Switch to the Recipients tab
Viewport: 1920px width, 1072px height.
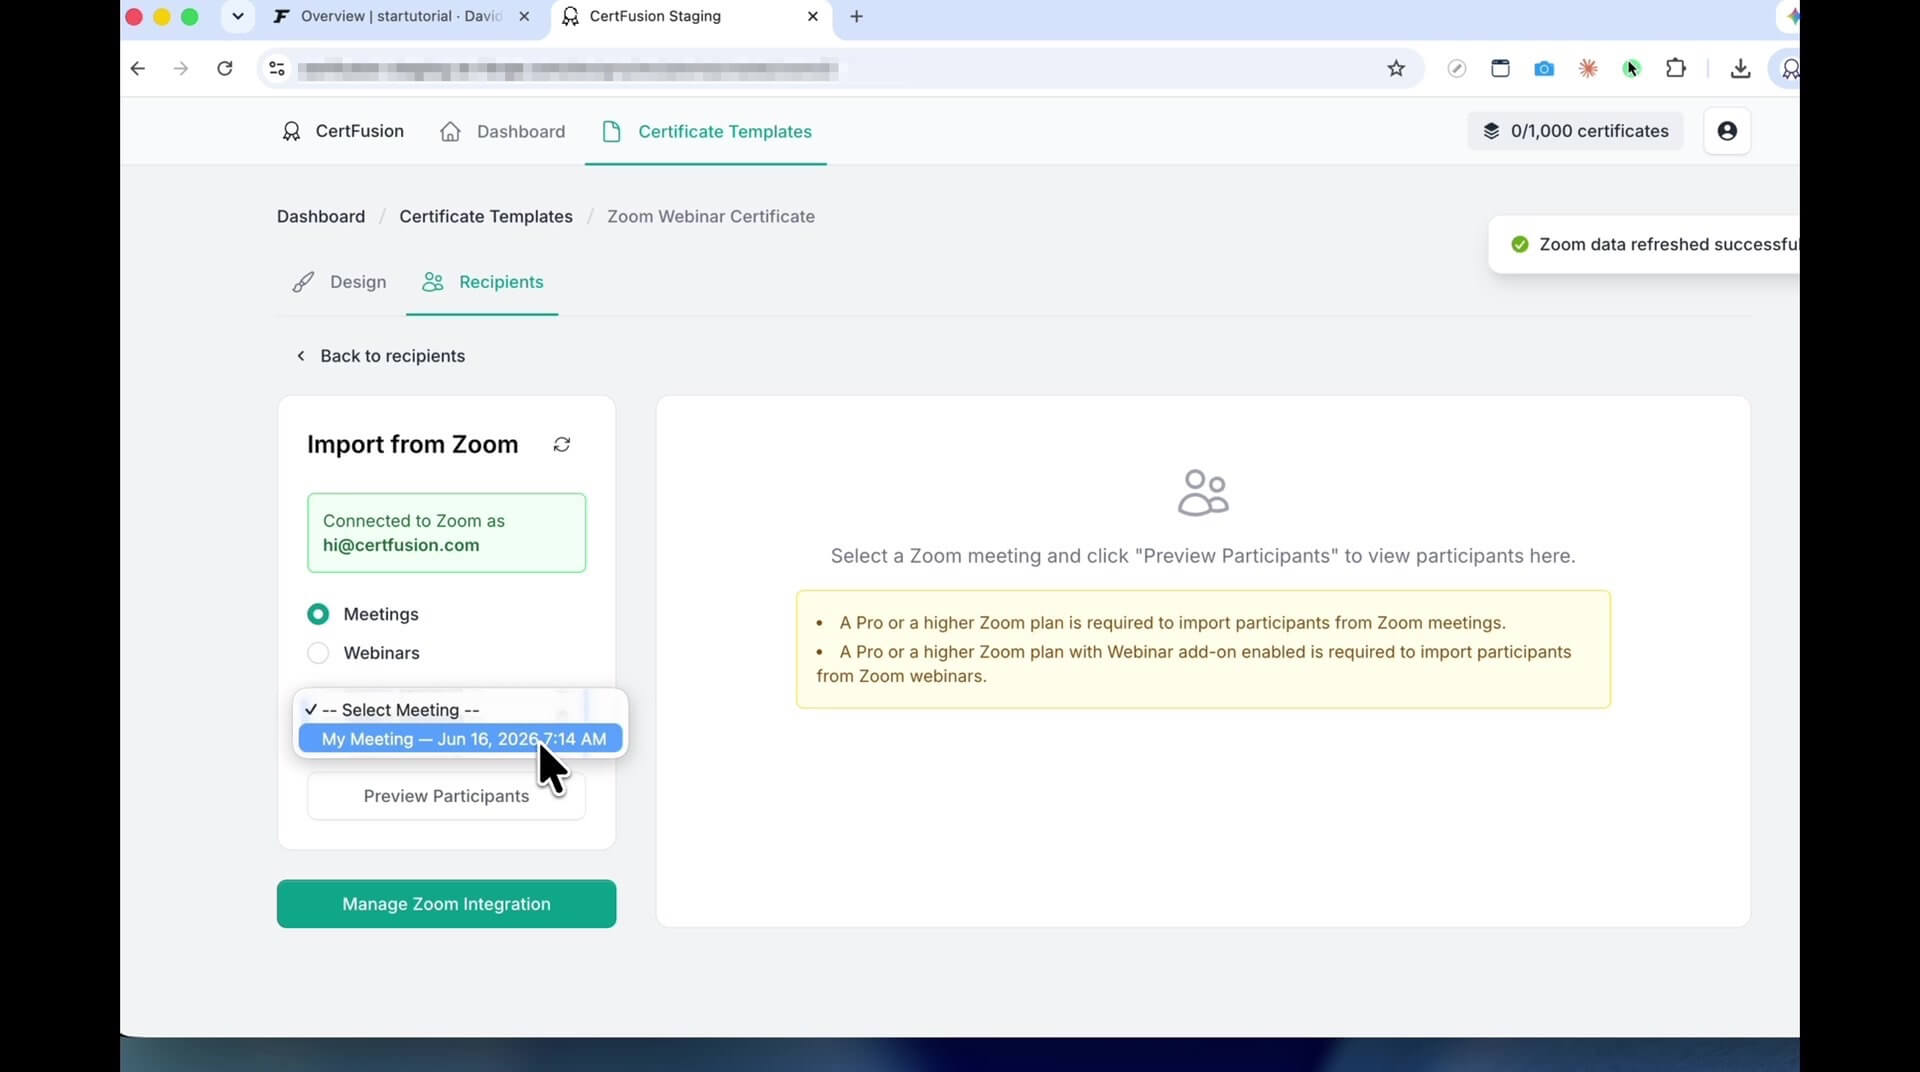coord(482,282)
